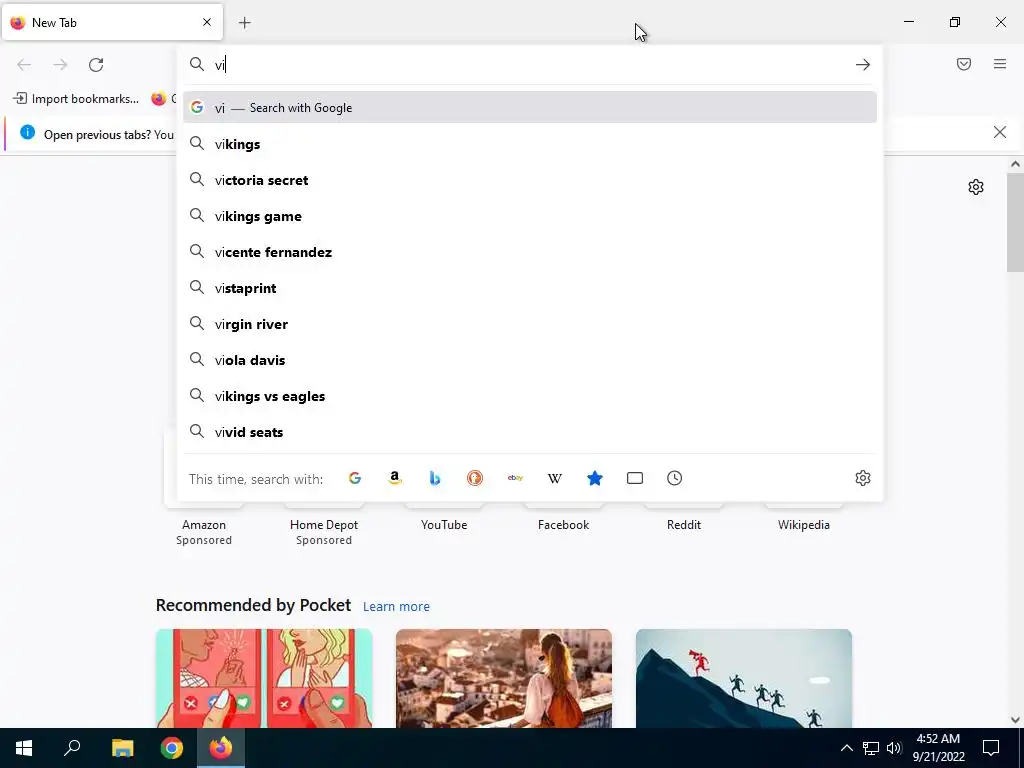Search in open Tabs icon
Screen dimensions: 1024x768
[635, 478]
